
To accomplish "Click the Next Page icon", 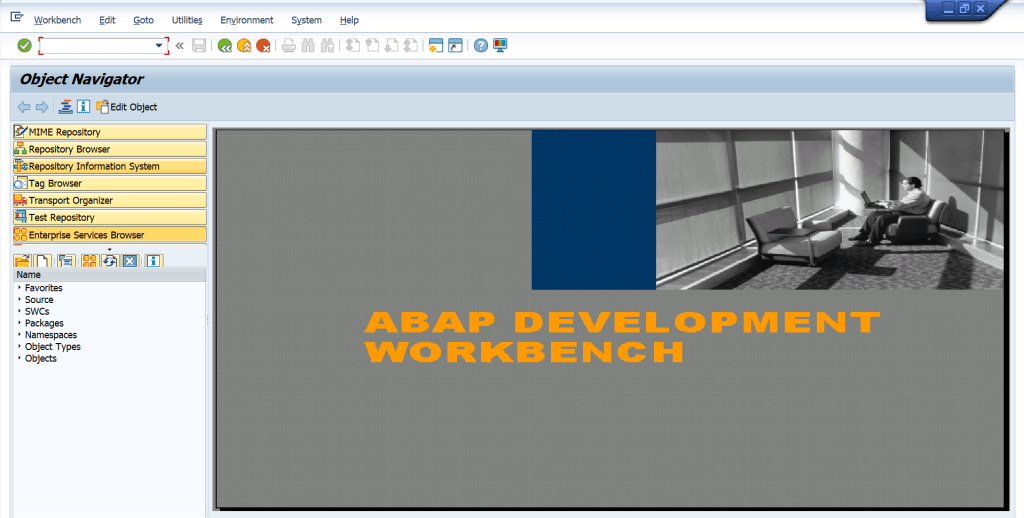I will click(x=391, y=46).
